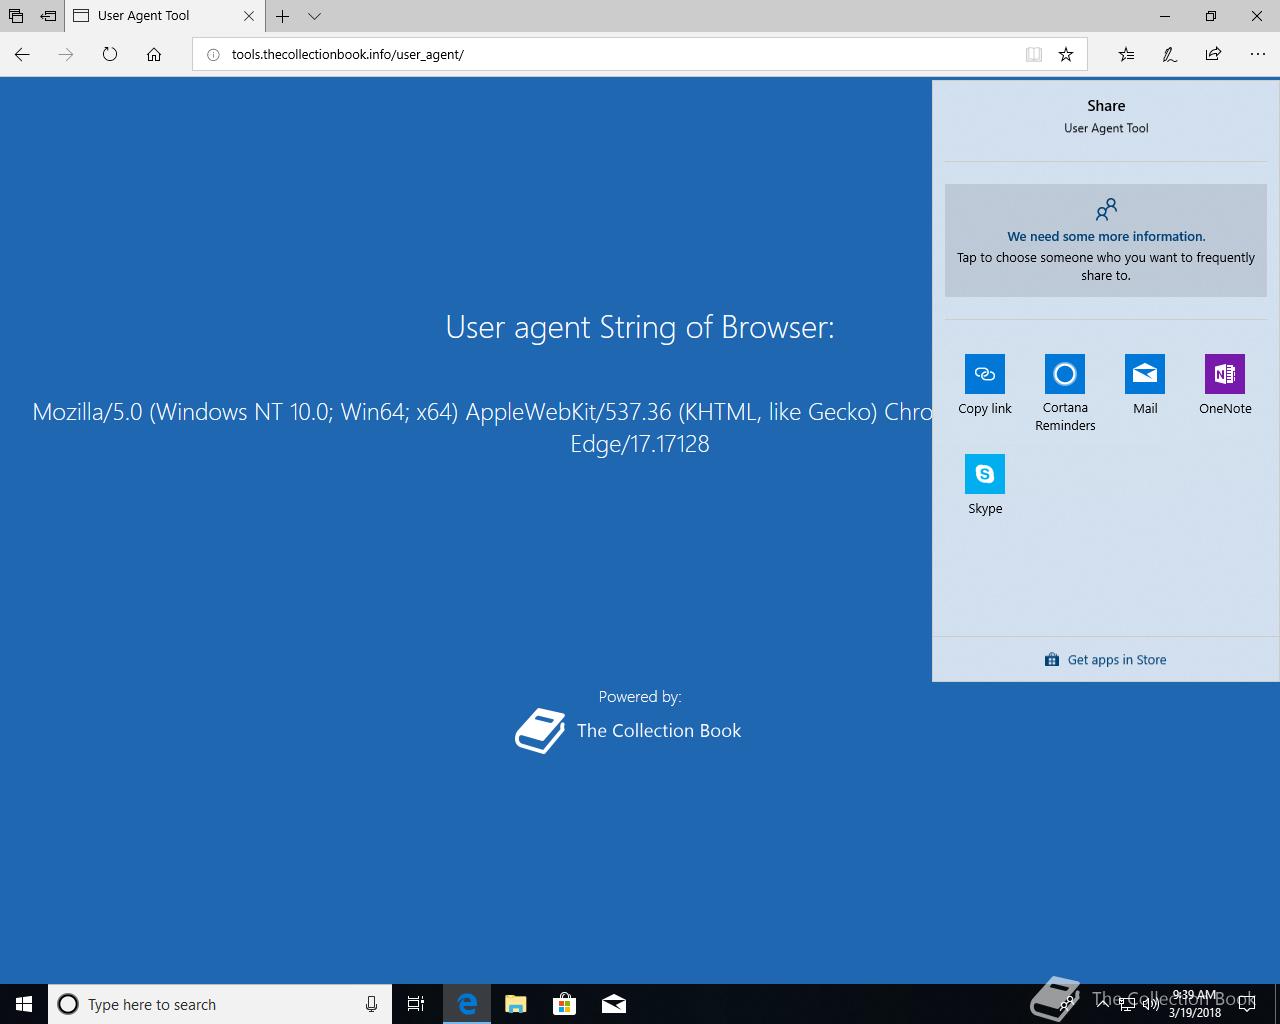Open the Reading view book icon
The image size is (1280, 1024).
click(x=1034, y=54)
